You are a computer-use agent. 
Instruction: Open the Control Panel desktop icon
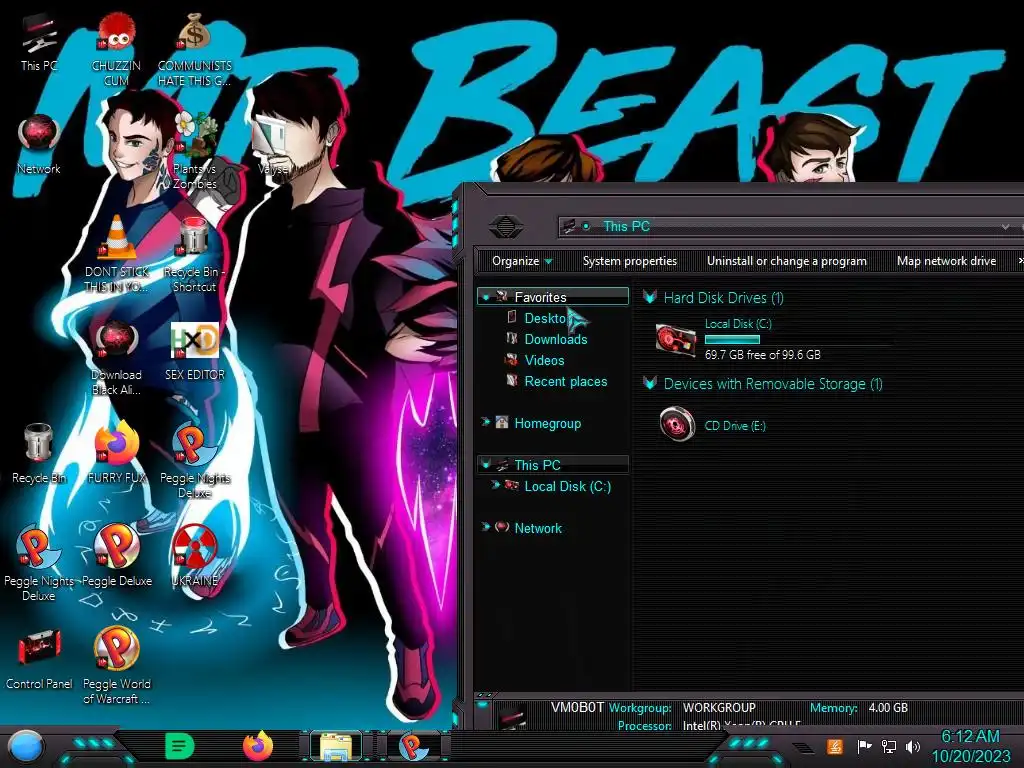pos(39,660)
